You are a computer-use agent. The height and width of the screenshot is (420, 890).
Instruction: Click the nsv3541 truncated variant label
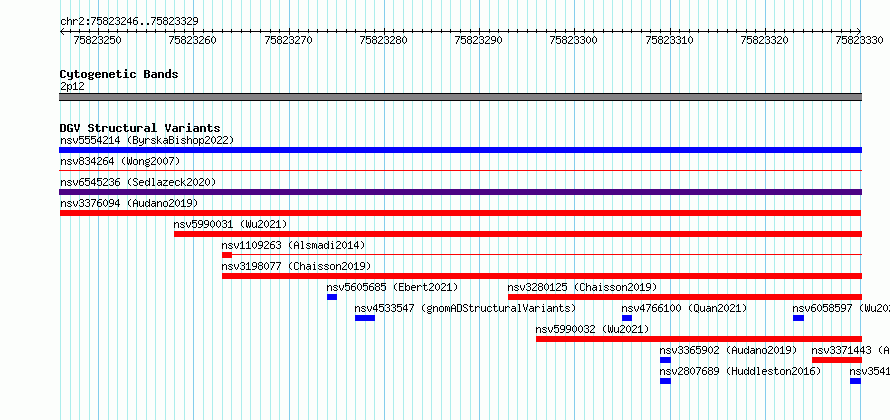(x=870, y=371)
